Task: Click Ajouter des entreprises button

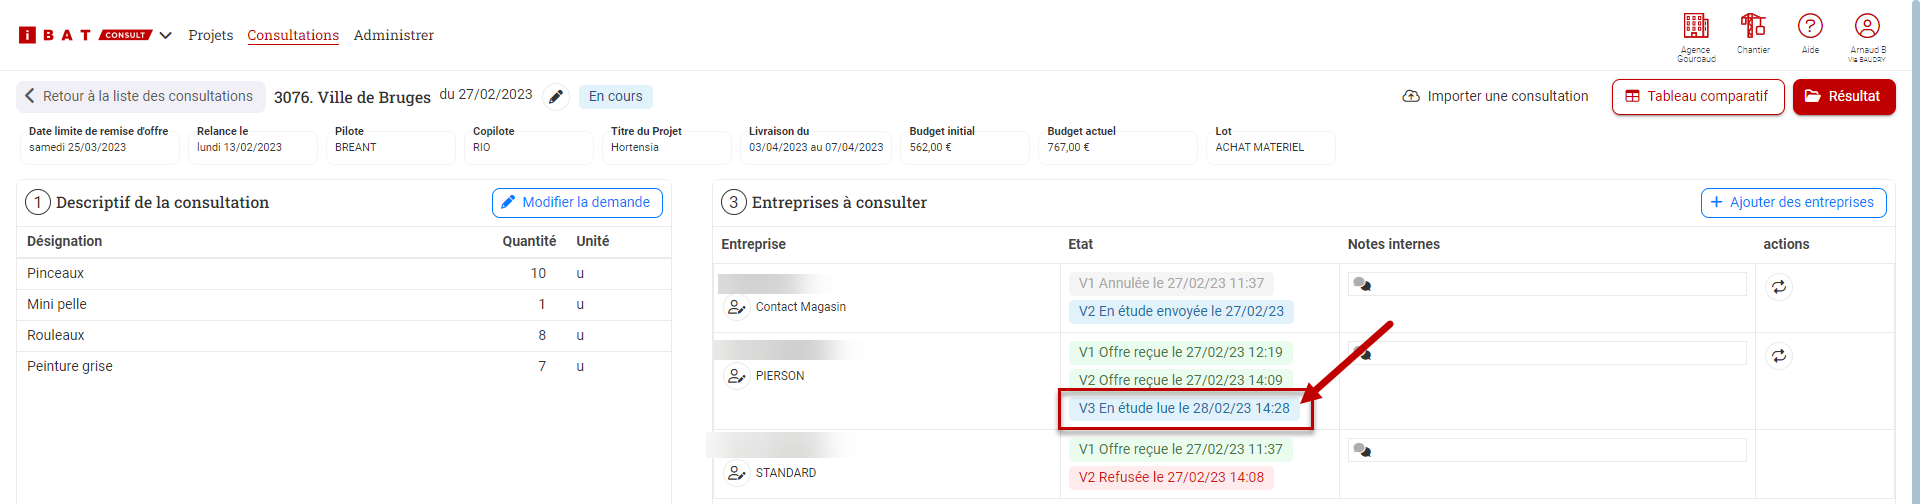Action: click(x=1793, y=203)
